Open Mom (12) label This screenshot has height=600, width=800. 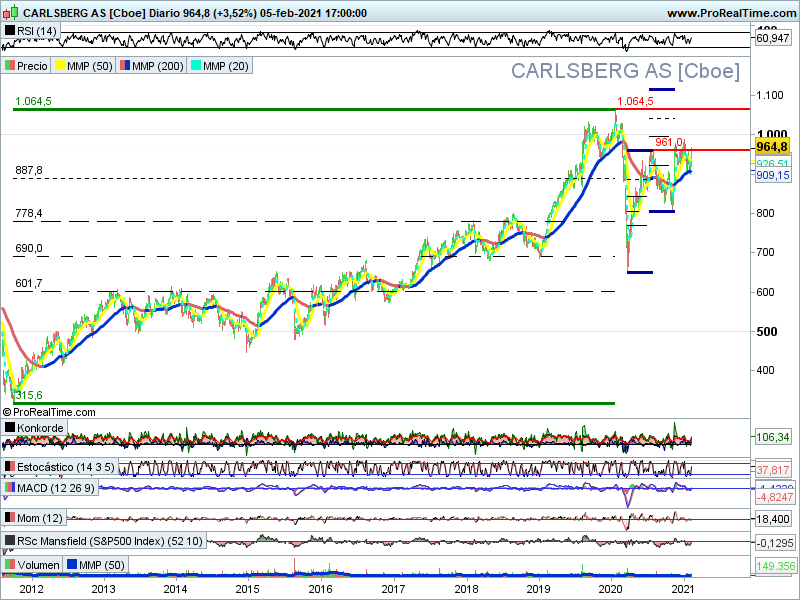pyautogui.click(x=40, y=518)
